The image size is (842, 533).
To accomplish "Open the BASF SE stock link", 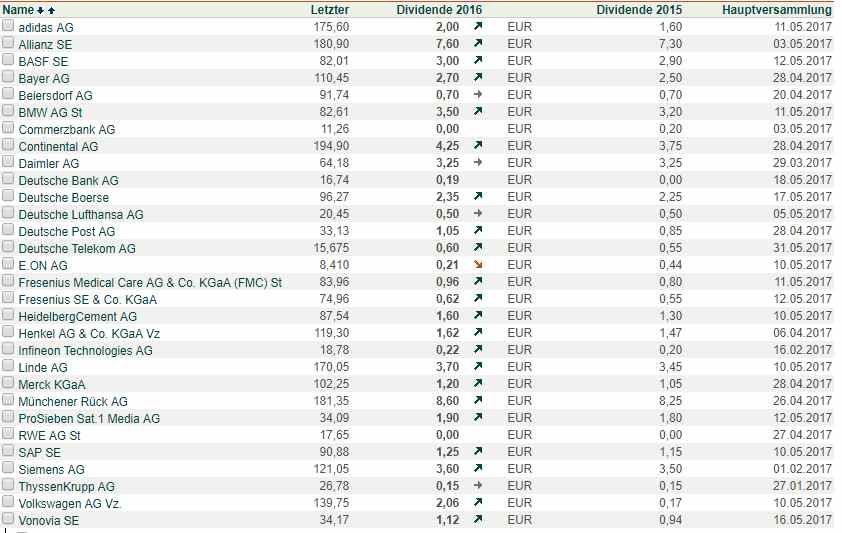I will coord(43,62).
